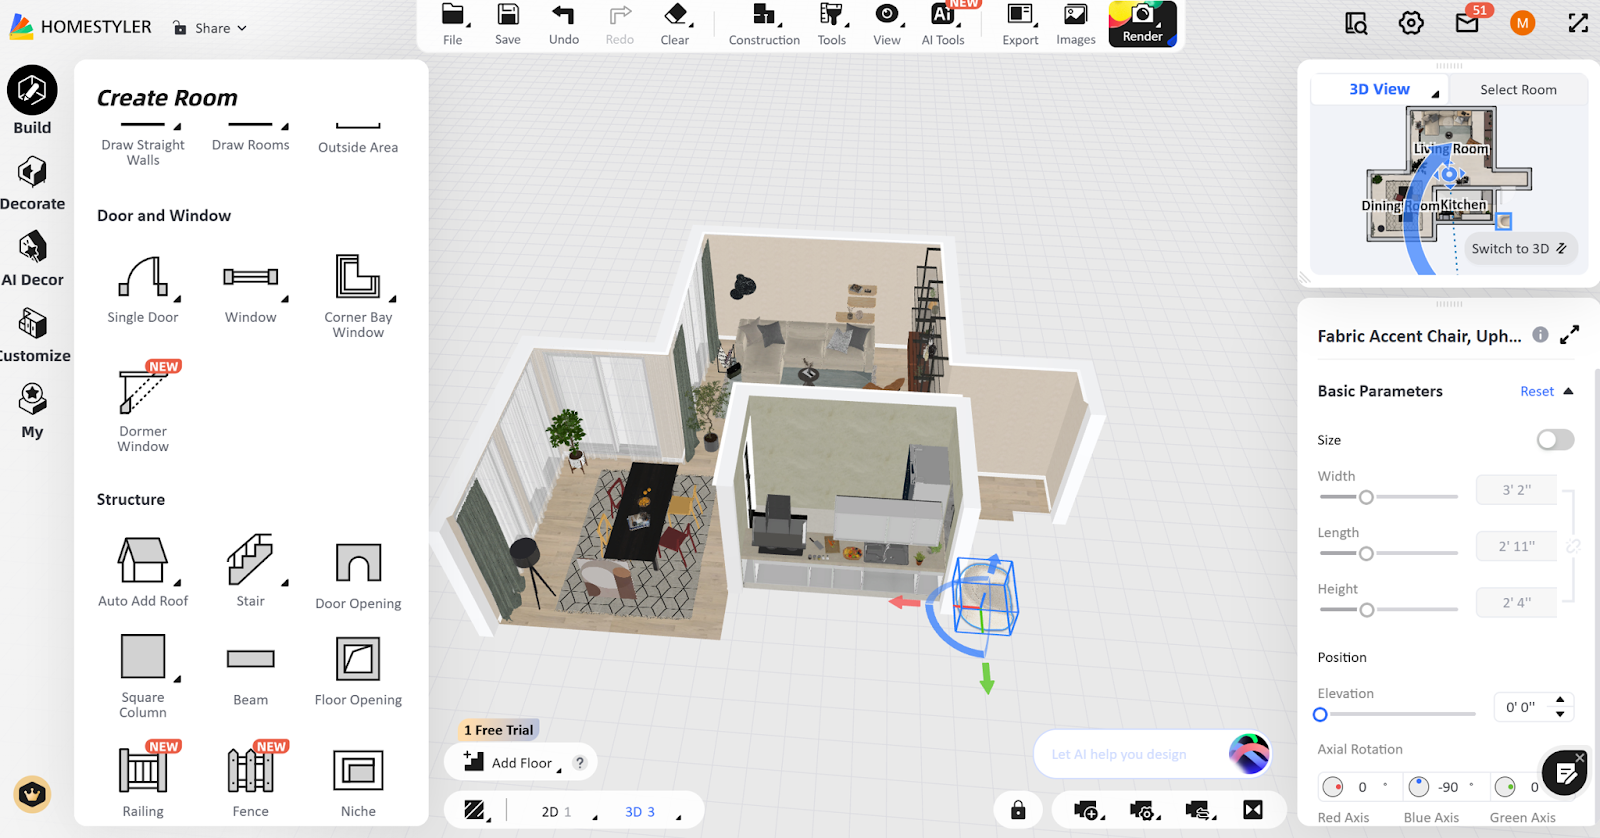1600x838 pixels.
Task: Select the Stair structure tool
Action: click(250, 571)
